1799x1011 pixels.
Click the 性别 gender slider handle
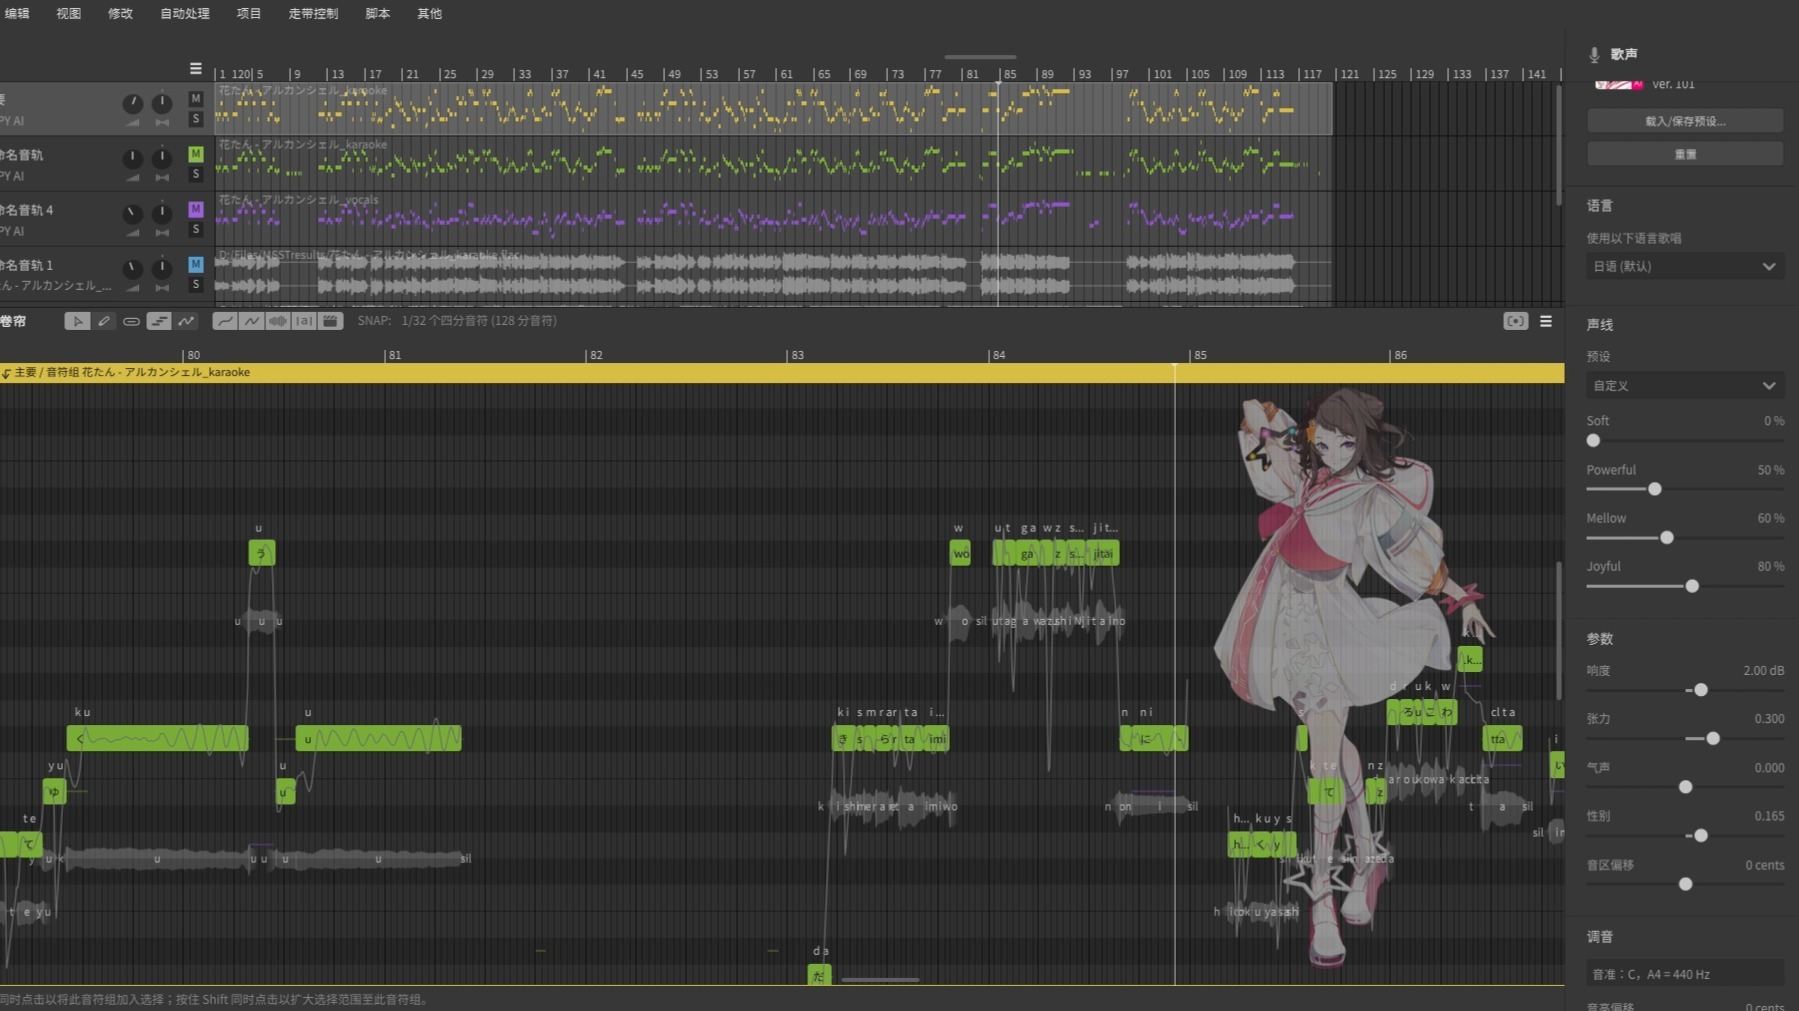(1701, 835)
